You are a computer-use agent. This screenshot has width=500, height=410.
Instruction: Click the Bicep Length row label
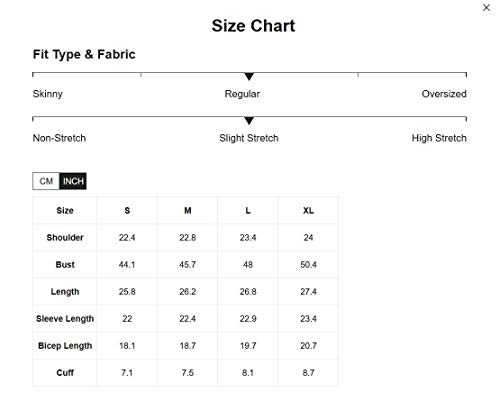pyautogui.click(x=65, y=346)
